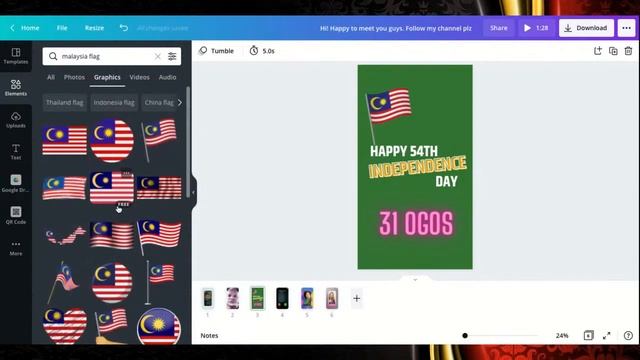Click the Tumble animation button
This screenshot has height=360, width=640.
(216, 51)
